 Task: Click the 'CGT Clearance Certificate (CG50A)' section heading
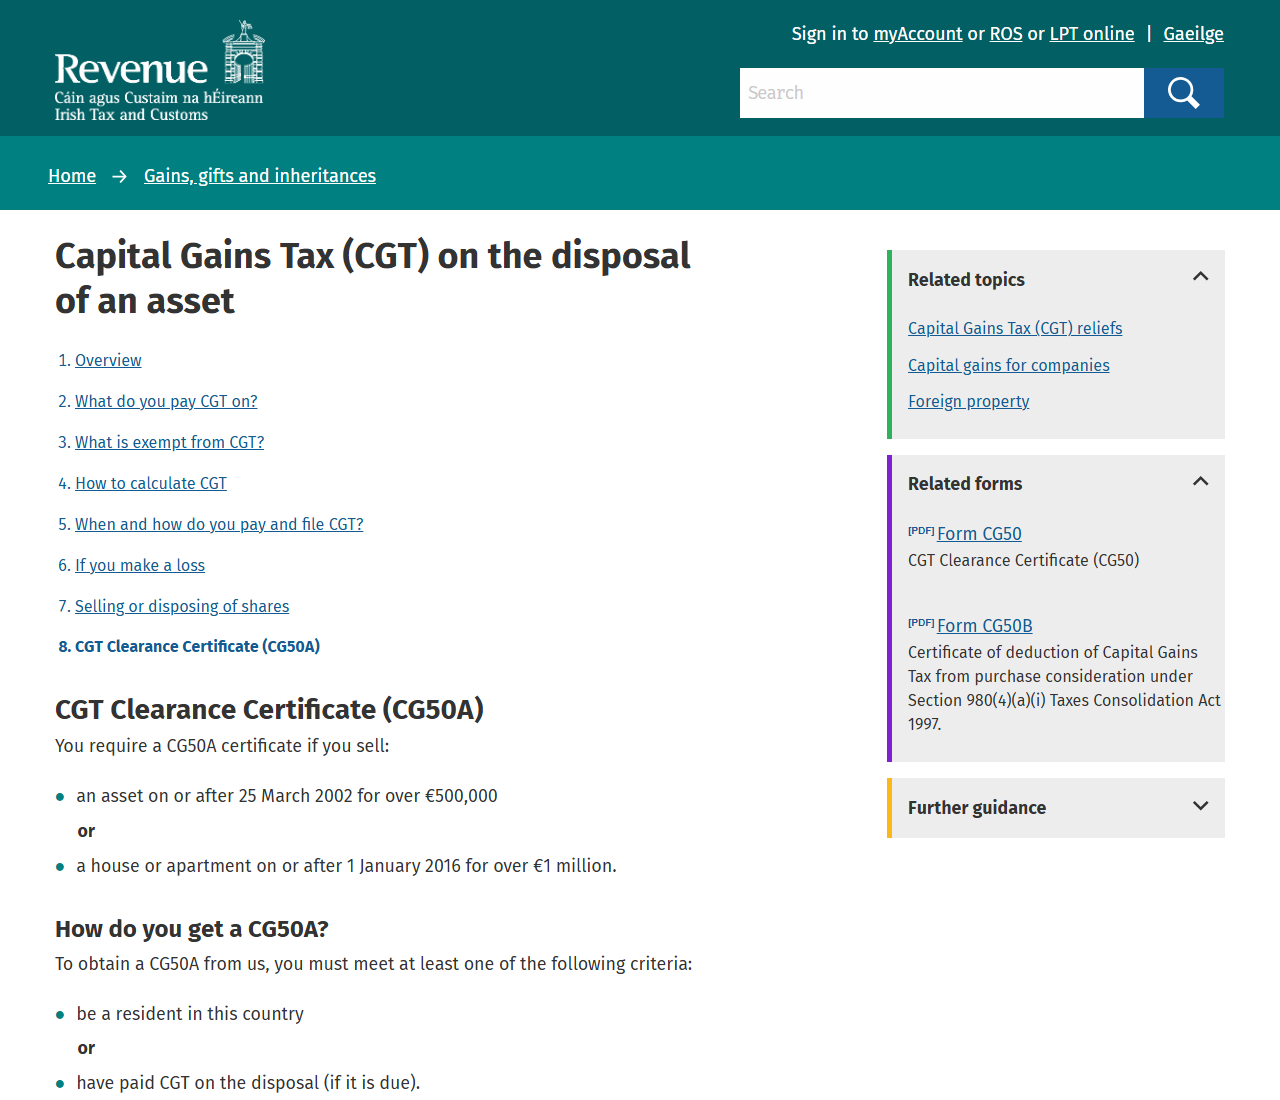pyautogui.click(x=269, y=709)
